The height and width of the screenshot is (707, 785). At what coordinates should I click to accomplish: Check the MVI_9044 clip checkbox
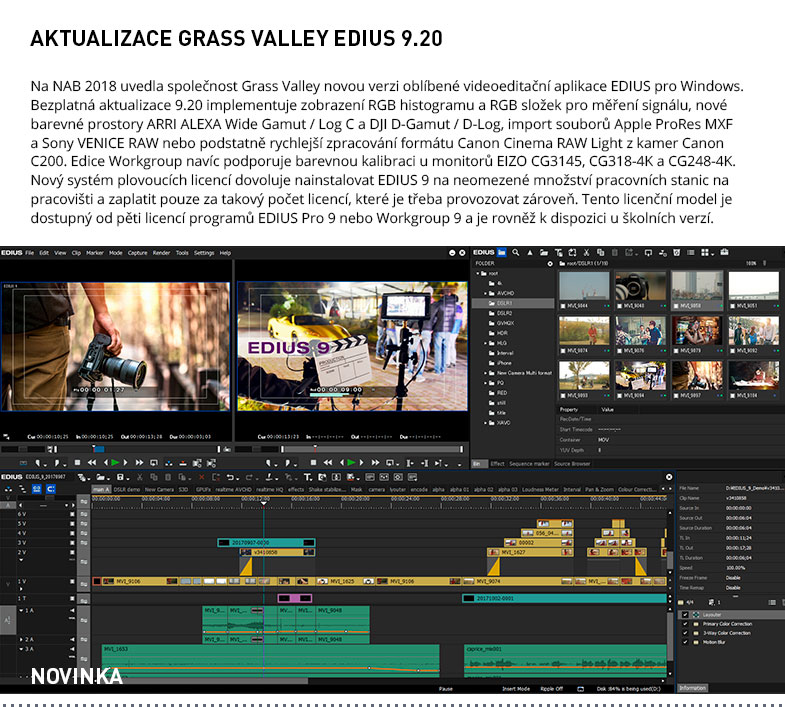(x=563, y=305)
